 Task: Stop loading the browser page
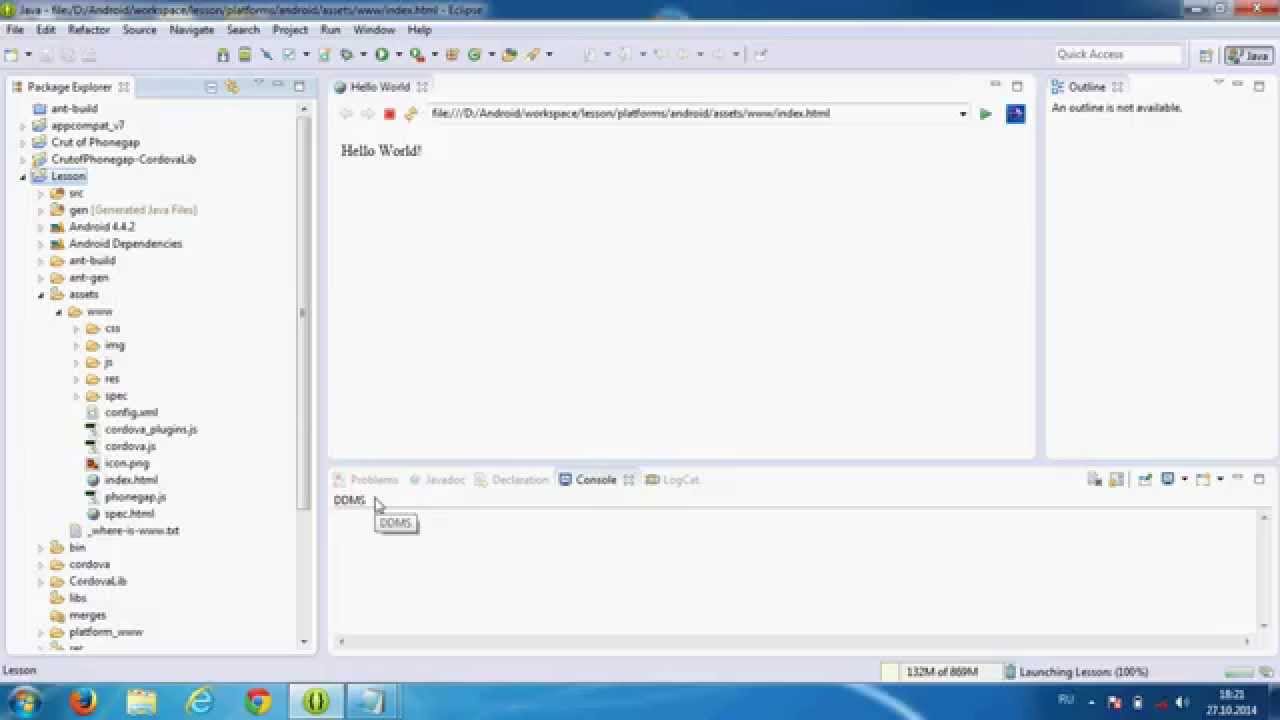click(x=390, y=114)
